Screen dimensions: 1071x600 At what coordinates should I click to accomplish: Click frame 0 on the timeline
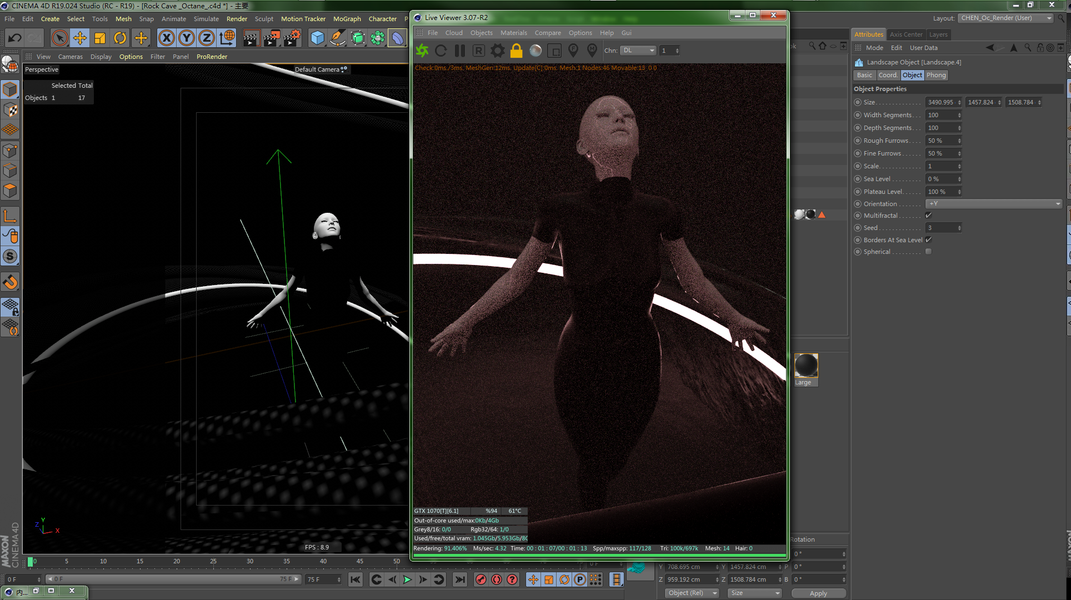30,562
